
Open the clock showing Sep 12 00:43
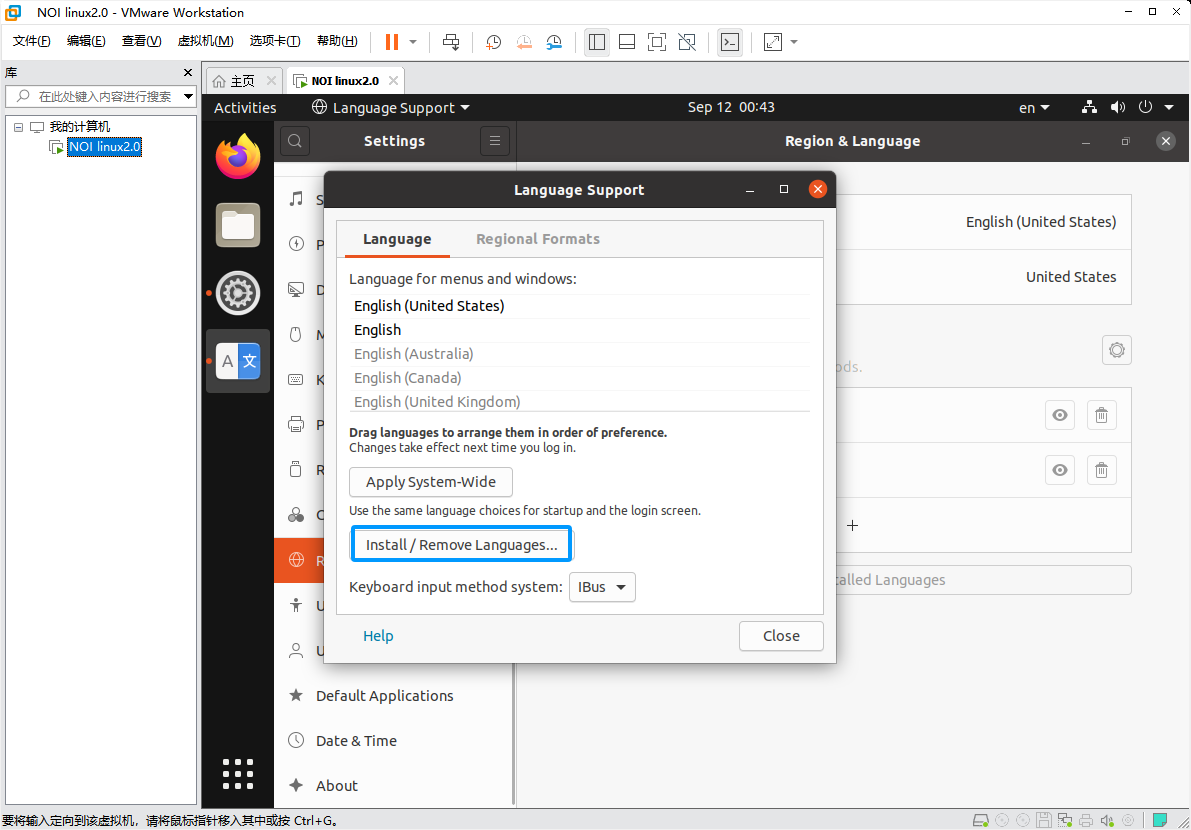coord(731,107)
